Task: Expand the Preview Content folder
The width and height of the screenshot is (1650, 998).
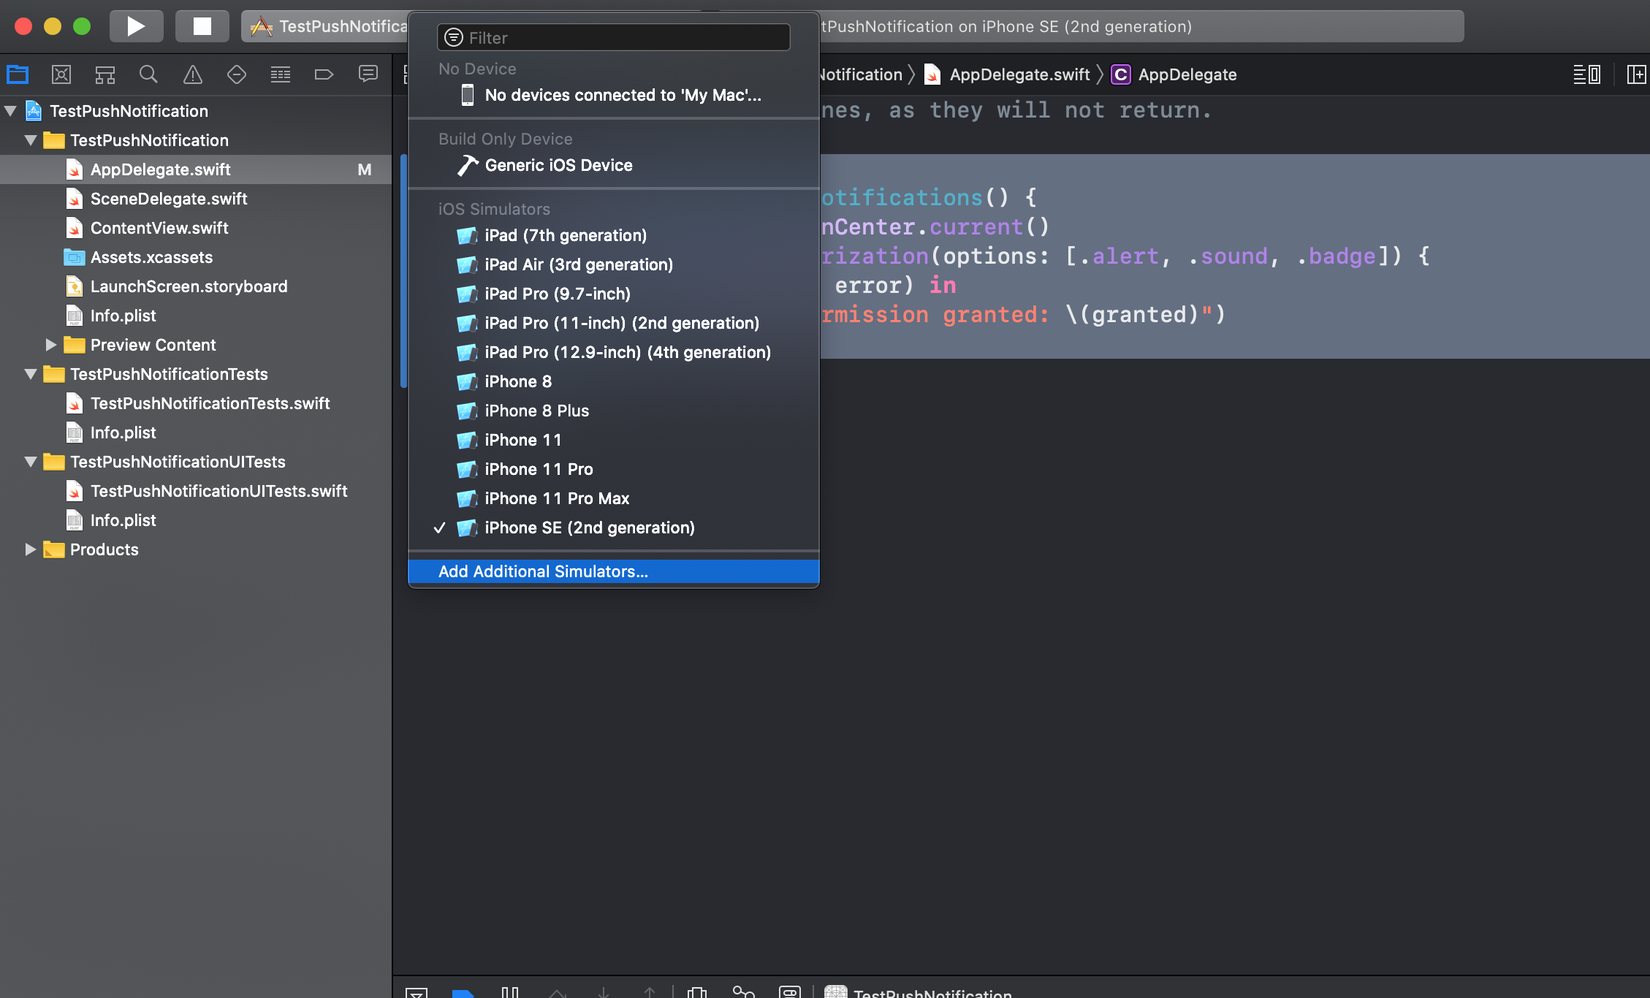Action: click(x=50, y=345)
